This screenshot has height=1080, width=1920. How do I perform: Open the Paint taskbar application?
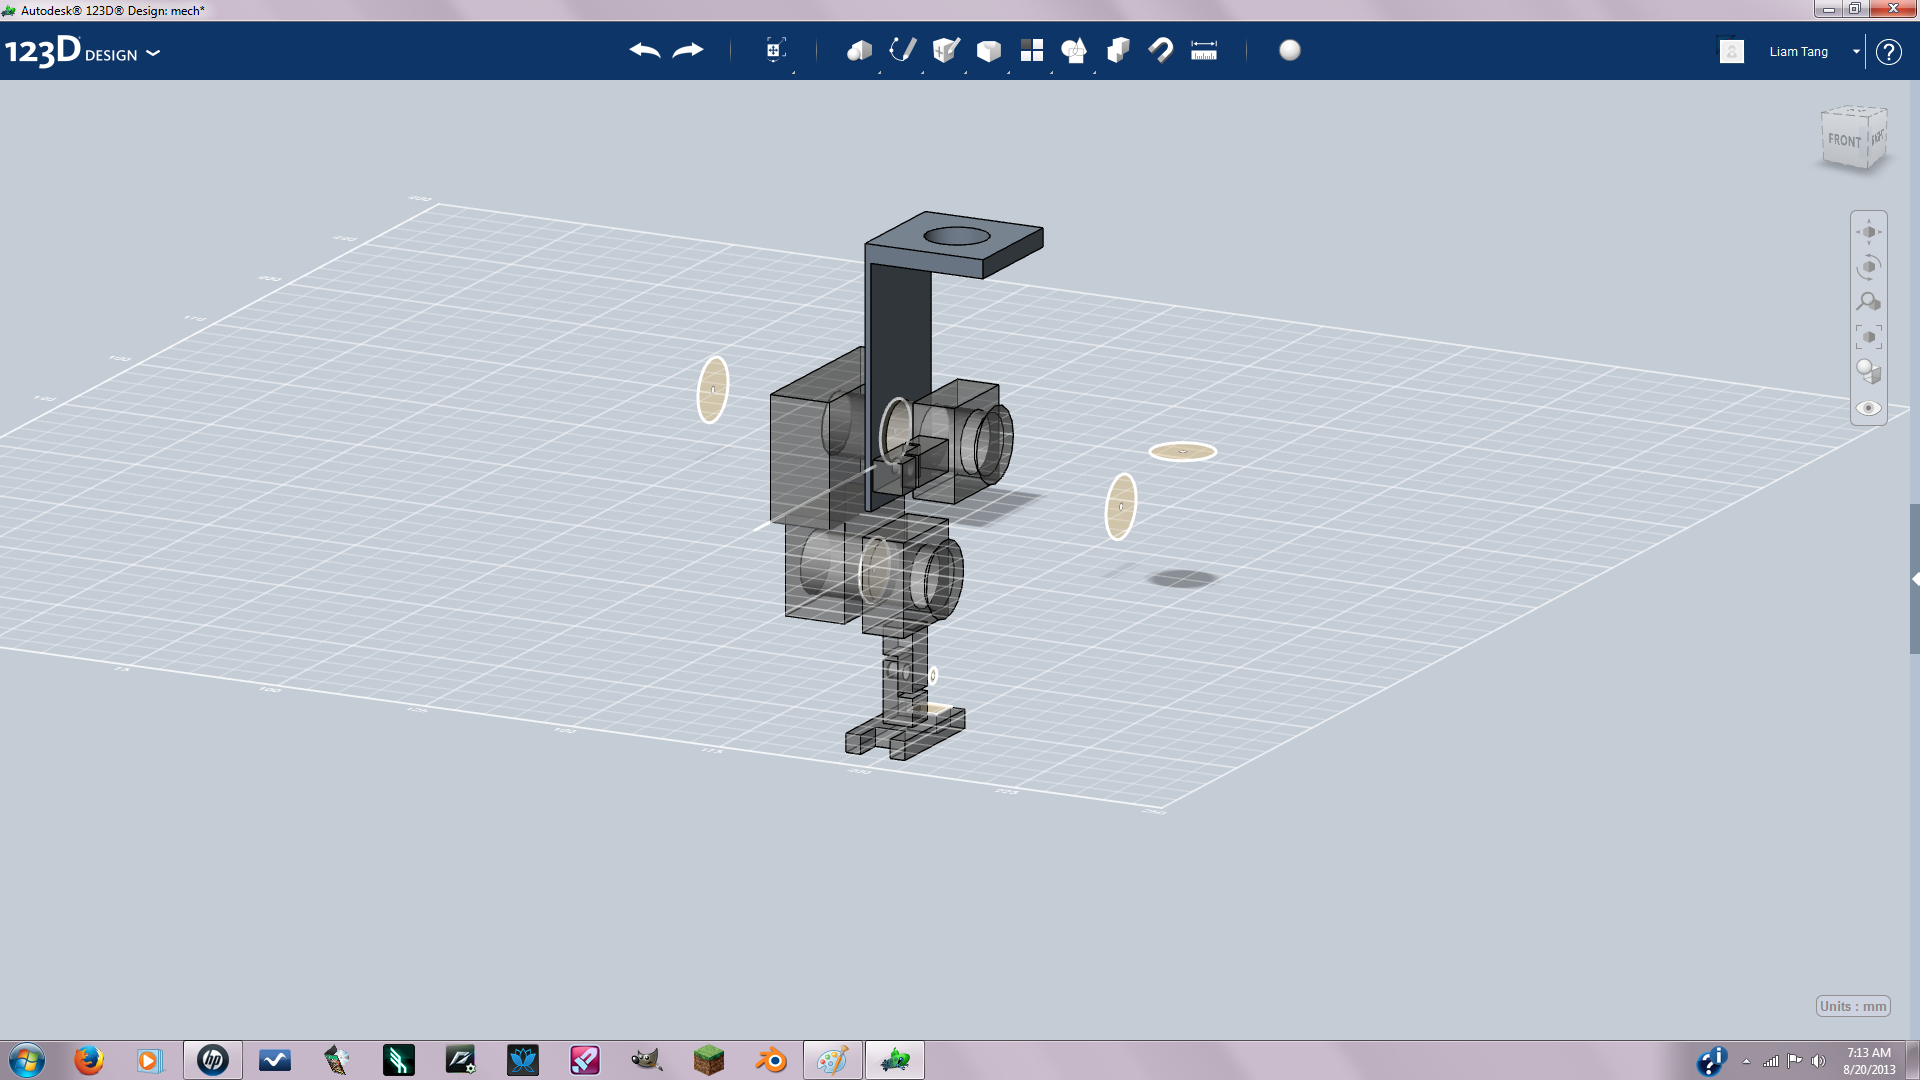tap(833, 1060)
